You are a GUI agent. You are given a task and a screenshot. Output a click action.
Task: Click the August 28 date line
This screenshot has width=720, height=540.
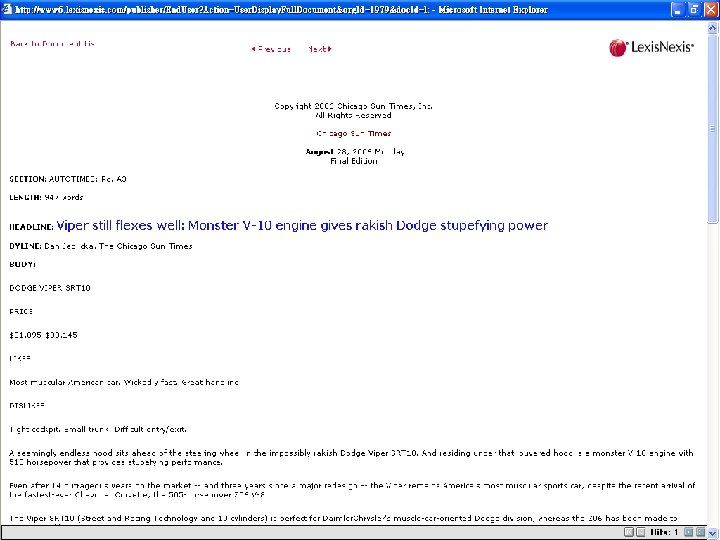coord(355,152)
